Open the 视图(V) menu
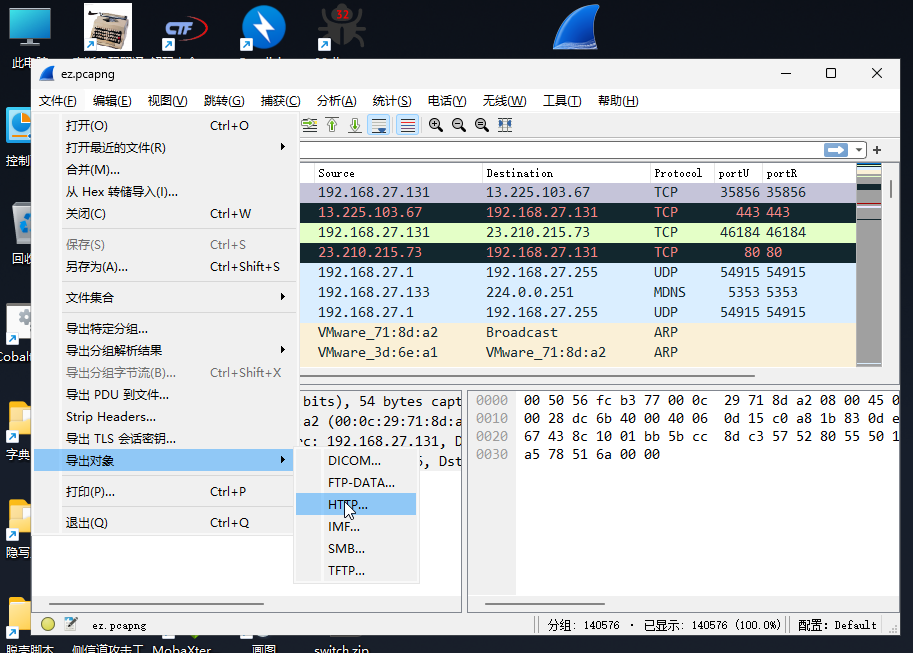Viewport: 913px width, 653px height. (167, 101)
